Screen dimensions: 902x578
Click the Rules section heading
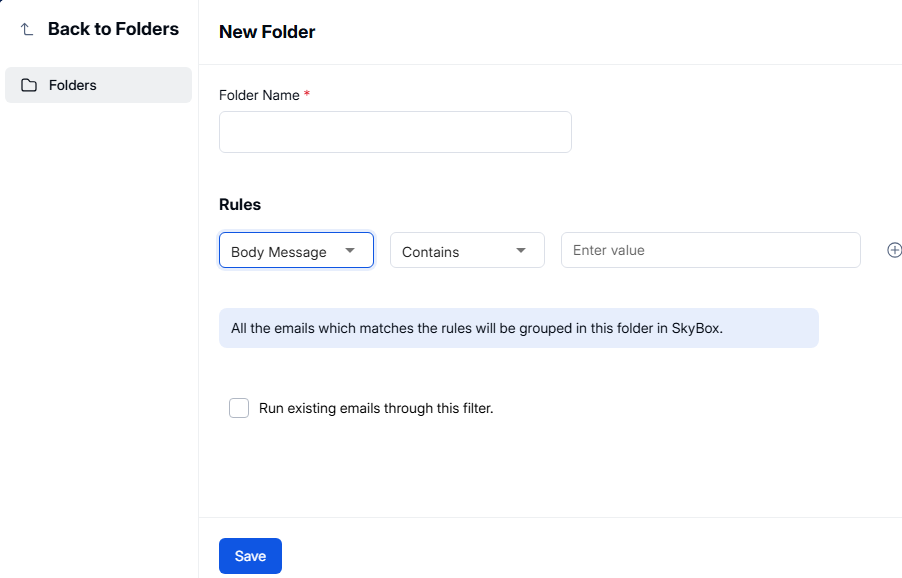click(240, 204)
